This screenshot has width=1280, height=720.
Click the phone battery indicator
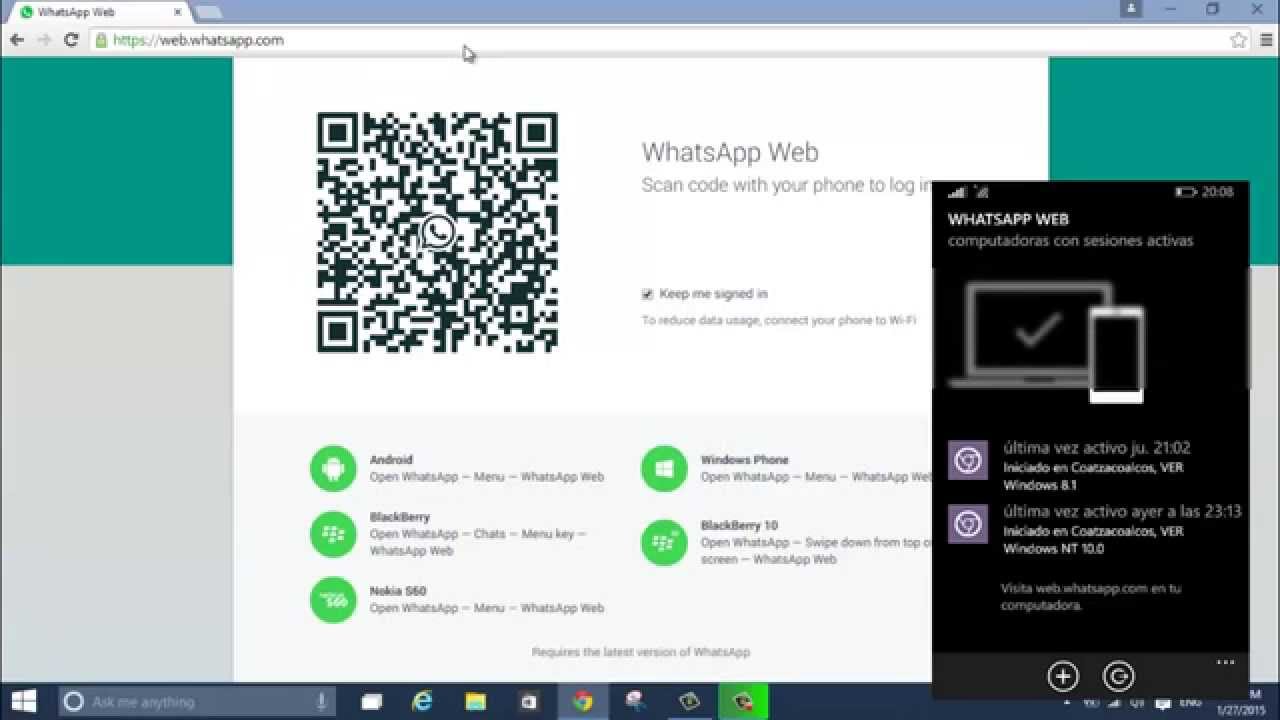pos(1186,192)
